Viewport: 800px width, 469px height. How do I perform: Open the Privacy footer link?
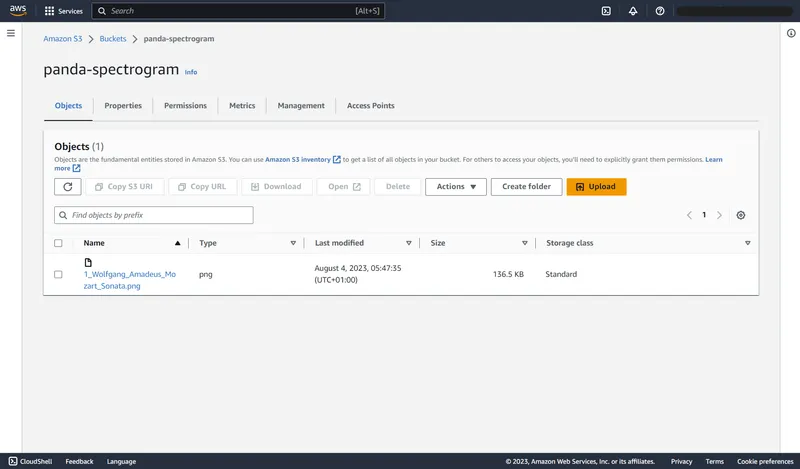682,461
